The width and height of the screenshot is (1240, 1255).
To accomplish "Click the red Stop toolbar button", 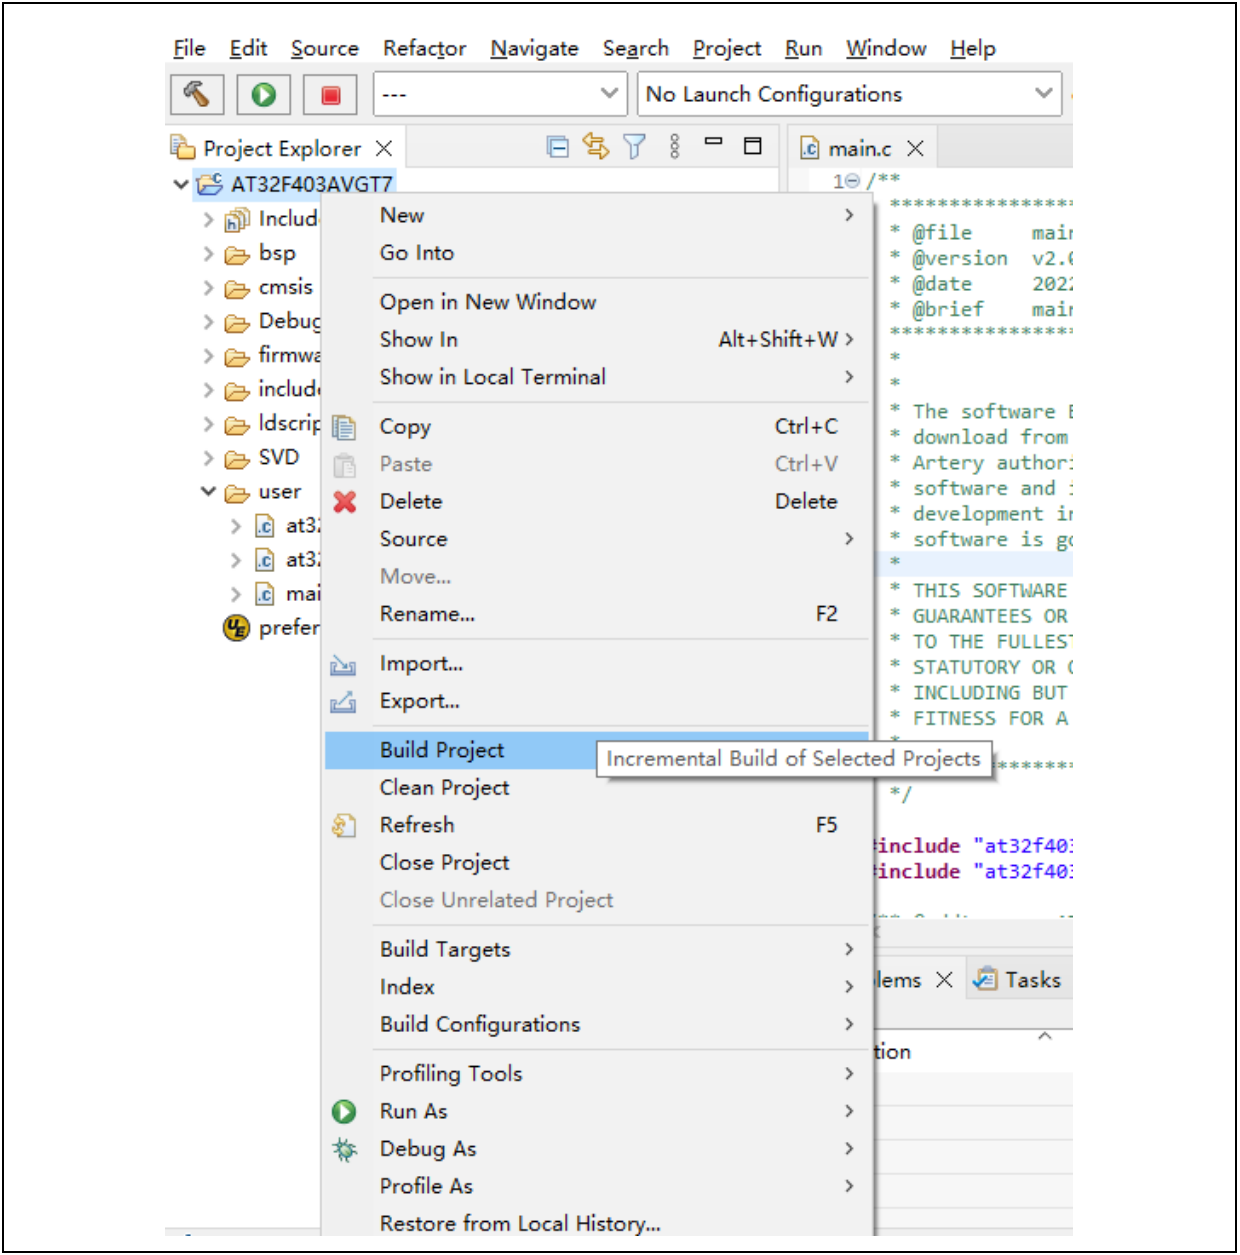I will [330, 95].
